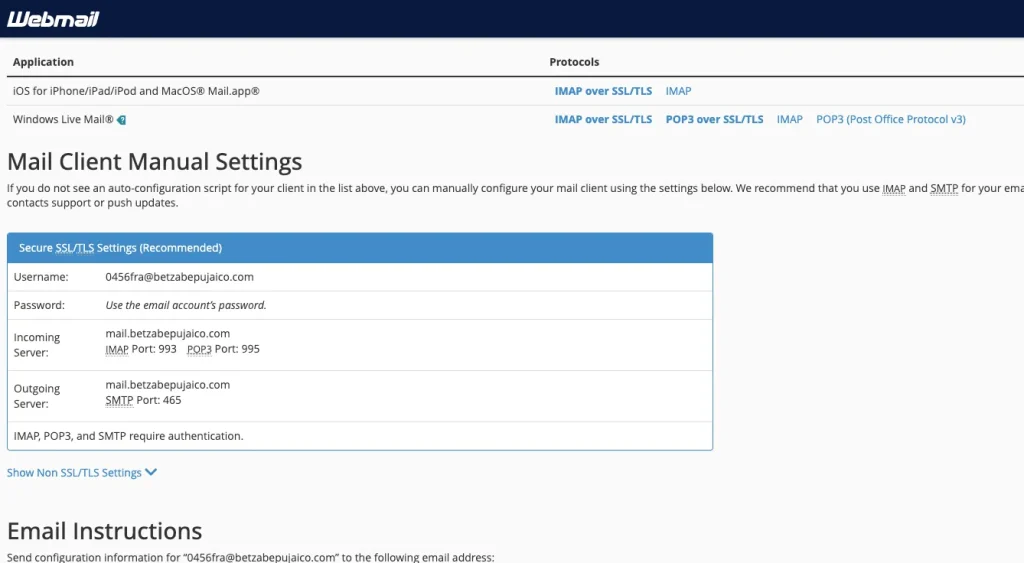
Task: Select iOS for iPhone/iPad/iPod row text
Action: click(136, 91)
